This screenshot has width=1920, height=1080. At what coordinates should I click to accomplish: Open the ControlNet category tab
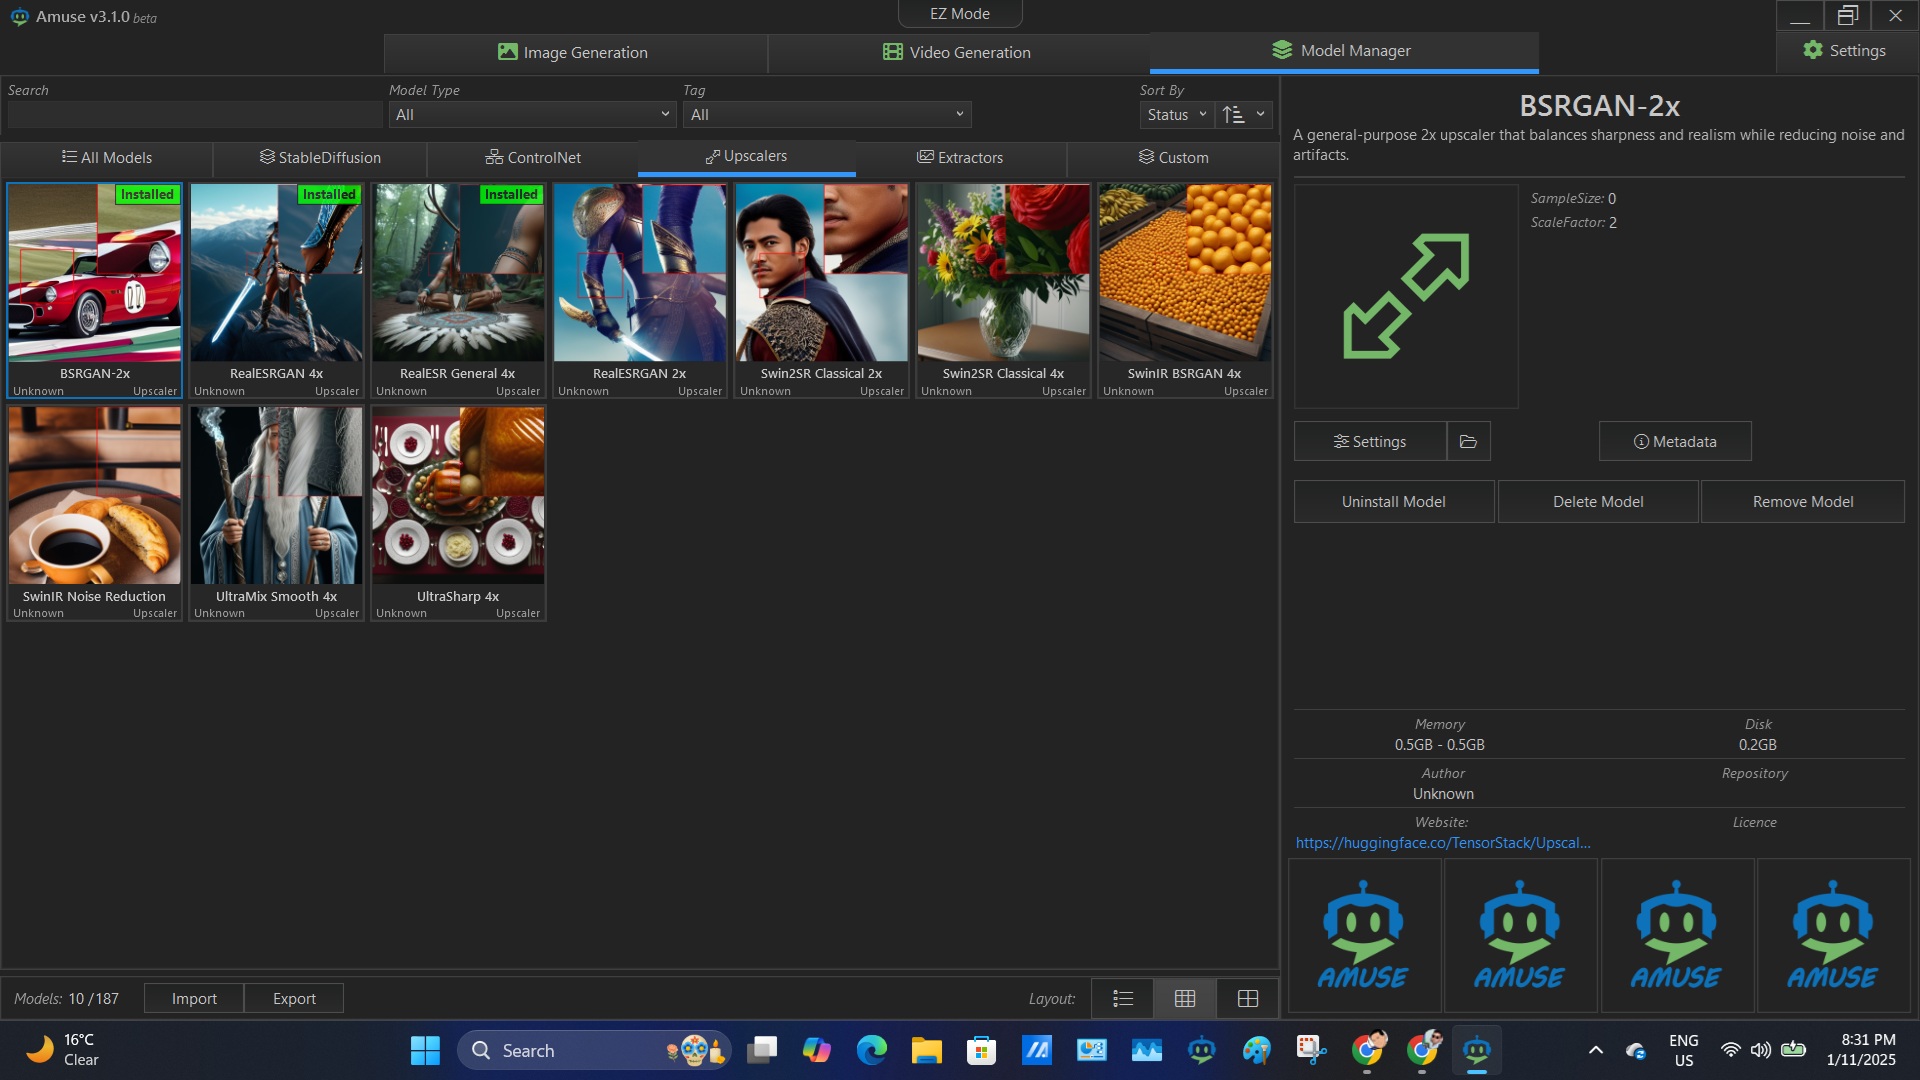(x=533, y=157)
